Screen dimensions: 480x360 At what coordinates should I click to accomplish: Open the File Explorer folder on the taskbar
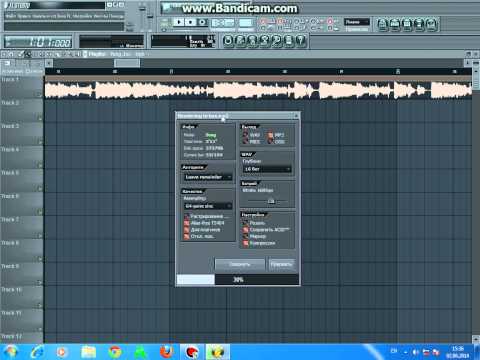pyautogui.click(x=89, y=352)
